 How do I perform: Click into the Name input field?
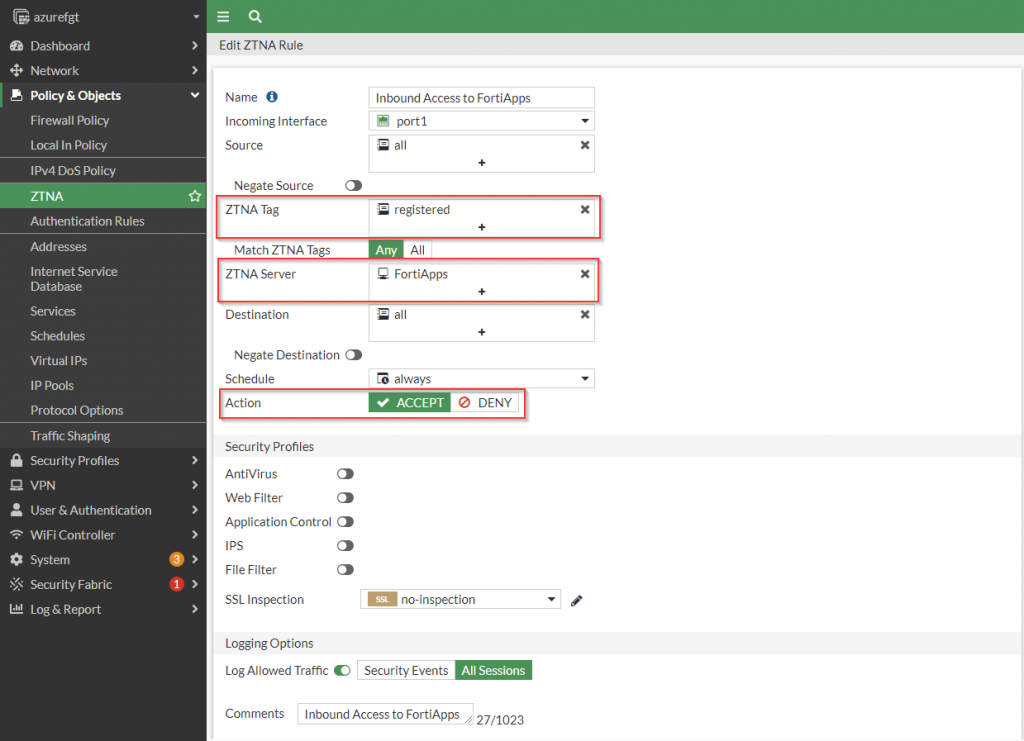click(481, 98)
